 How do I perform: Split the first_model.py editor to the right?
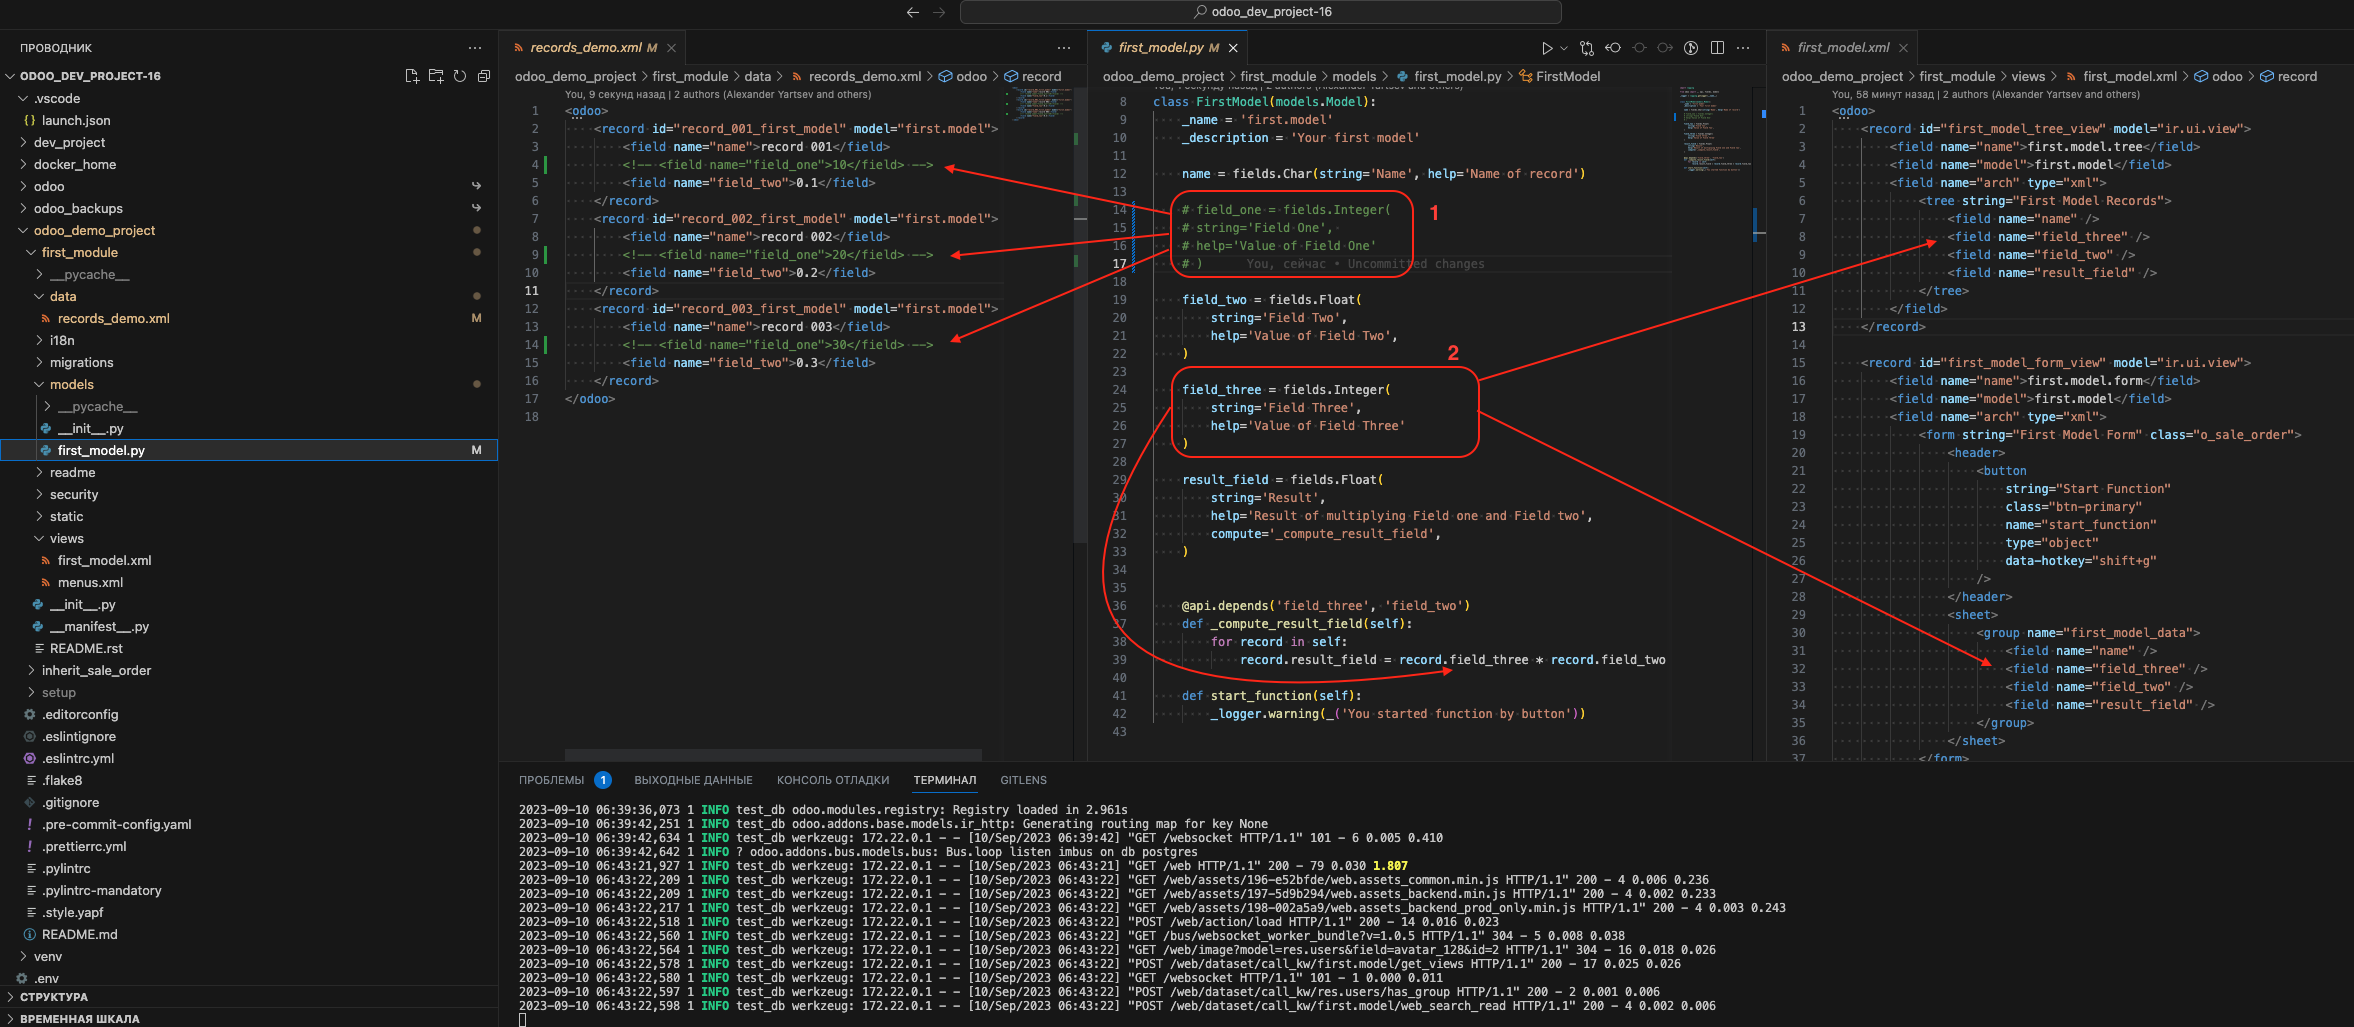click(1717, 48)
